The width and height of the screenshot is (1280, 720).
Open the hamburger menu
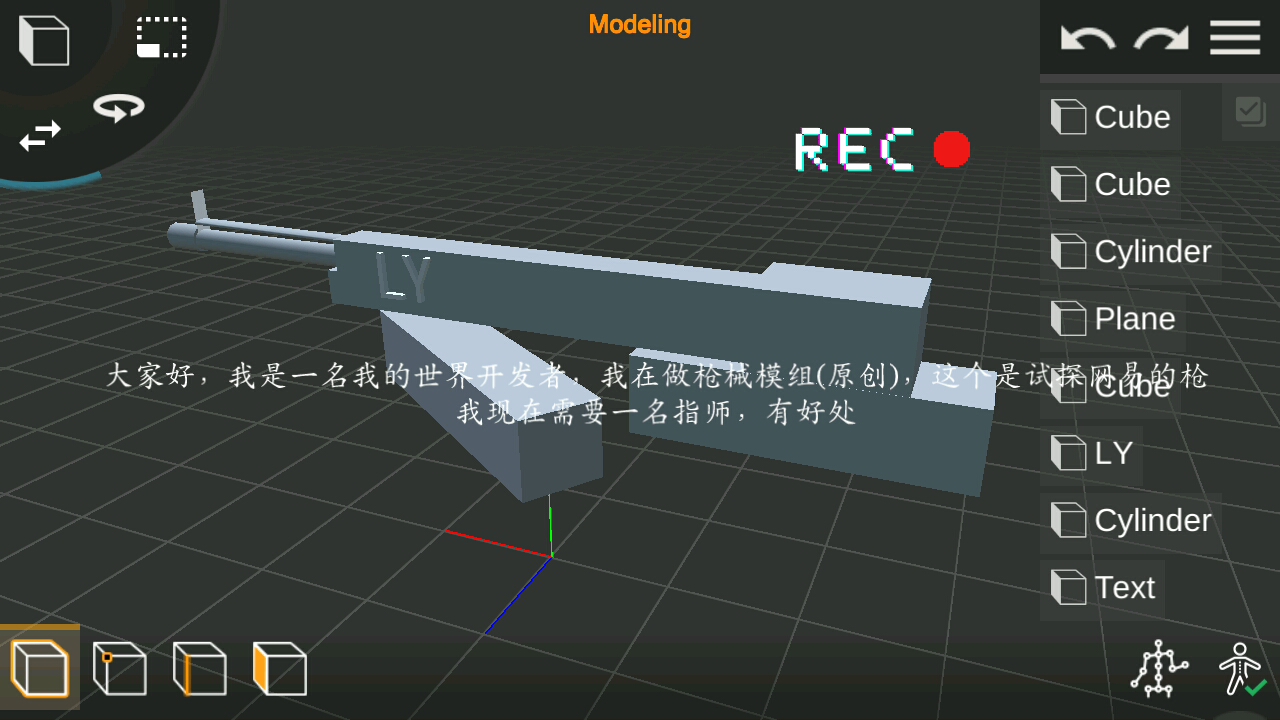(x=1234, y=37)
